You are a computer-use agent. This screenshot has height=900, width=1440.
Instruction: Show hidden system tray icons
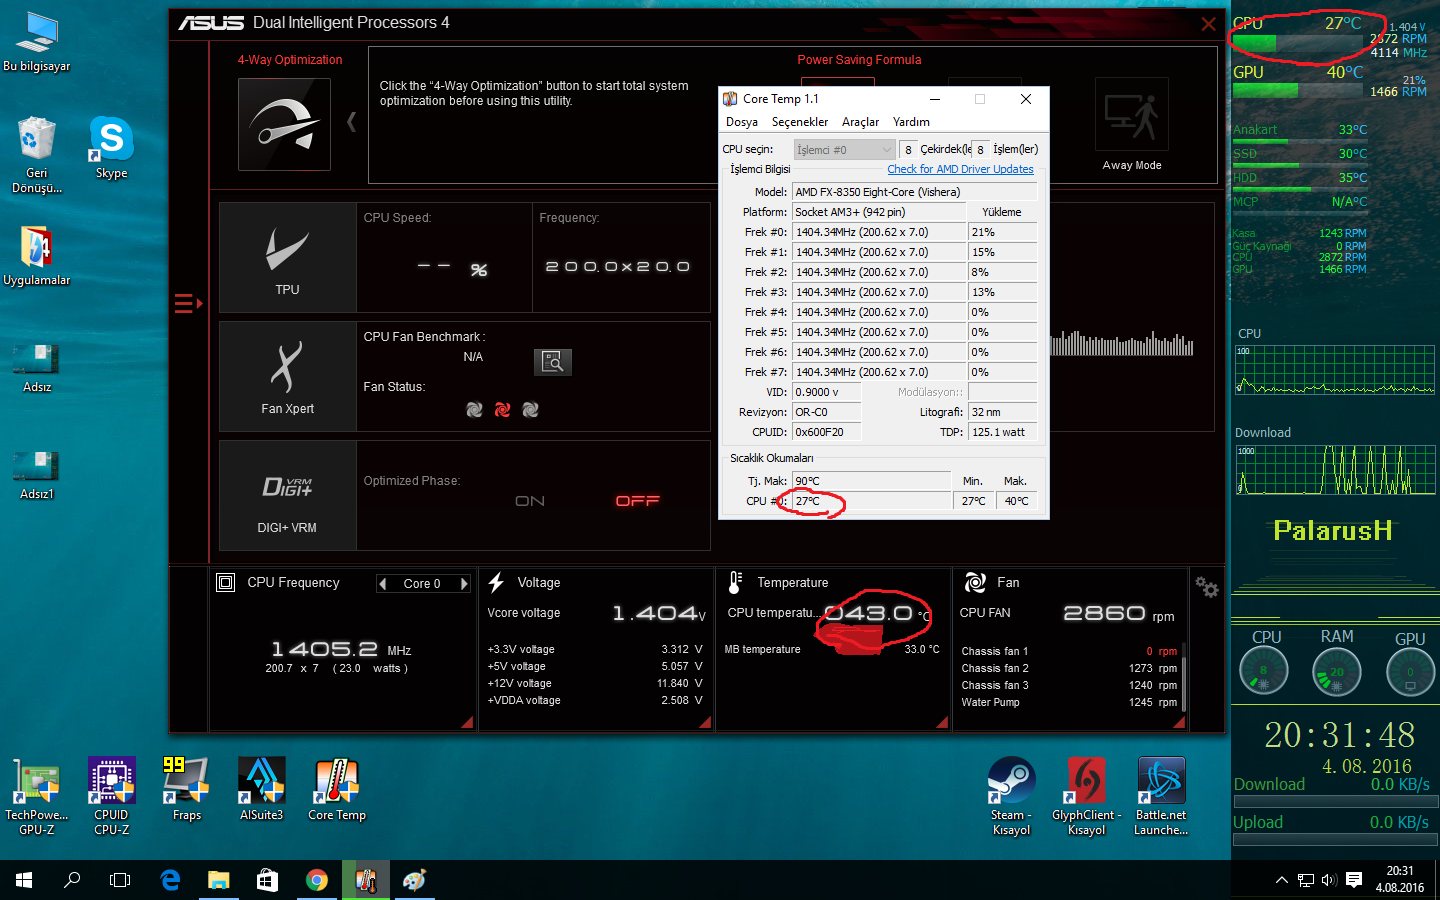point(1281,880)
